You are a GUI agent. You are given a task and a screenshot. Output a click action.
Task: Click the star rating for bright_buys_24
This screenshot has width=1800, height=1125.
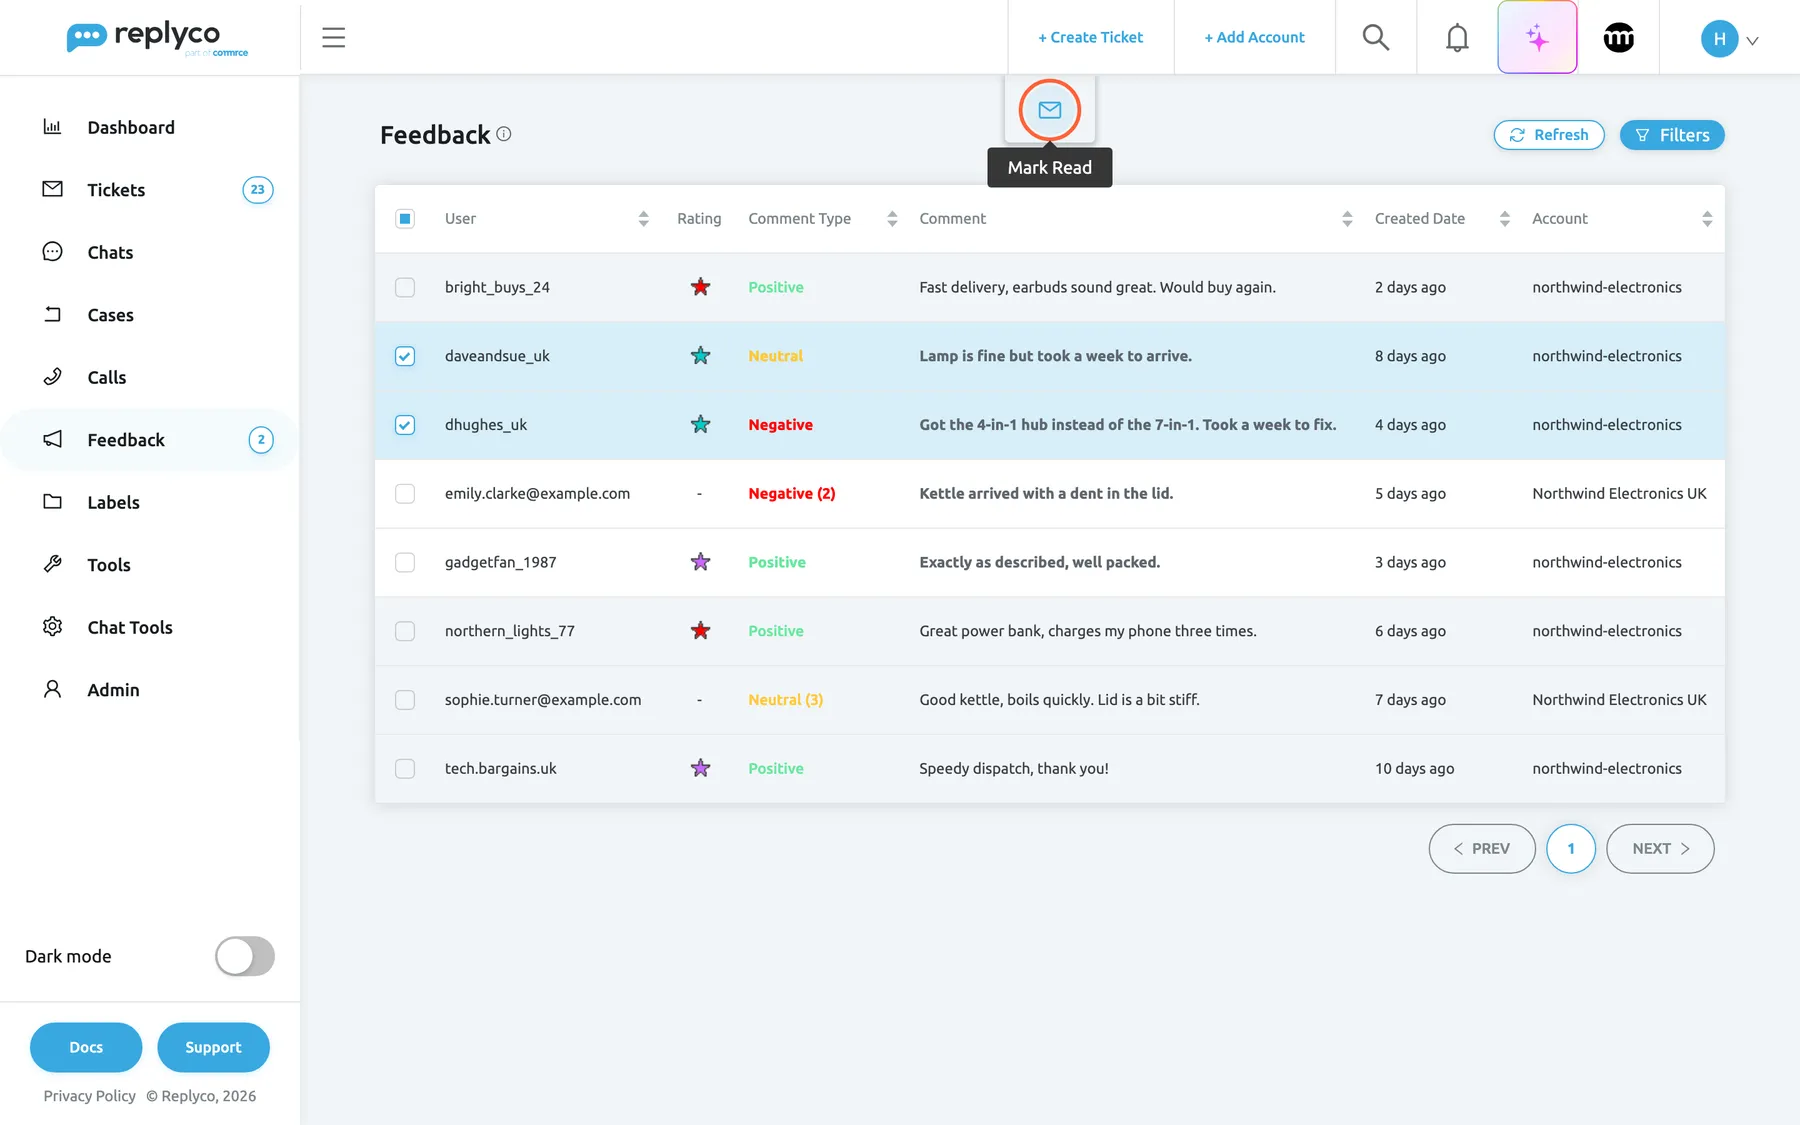(700, 287)
